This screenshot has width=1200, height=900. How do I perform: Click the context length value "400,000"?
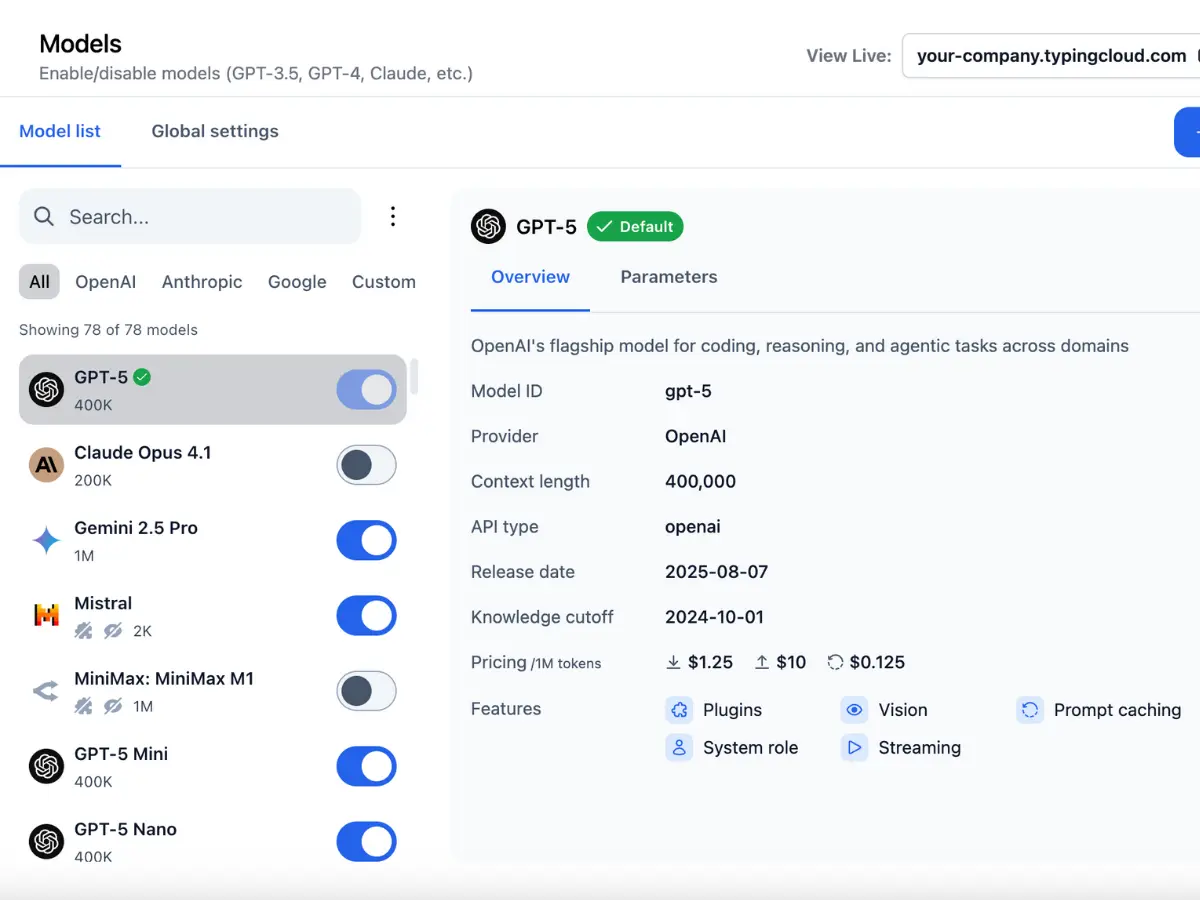(x=700, y=481)
